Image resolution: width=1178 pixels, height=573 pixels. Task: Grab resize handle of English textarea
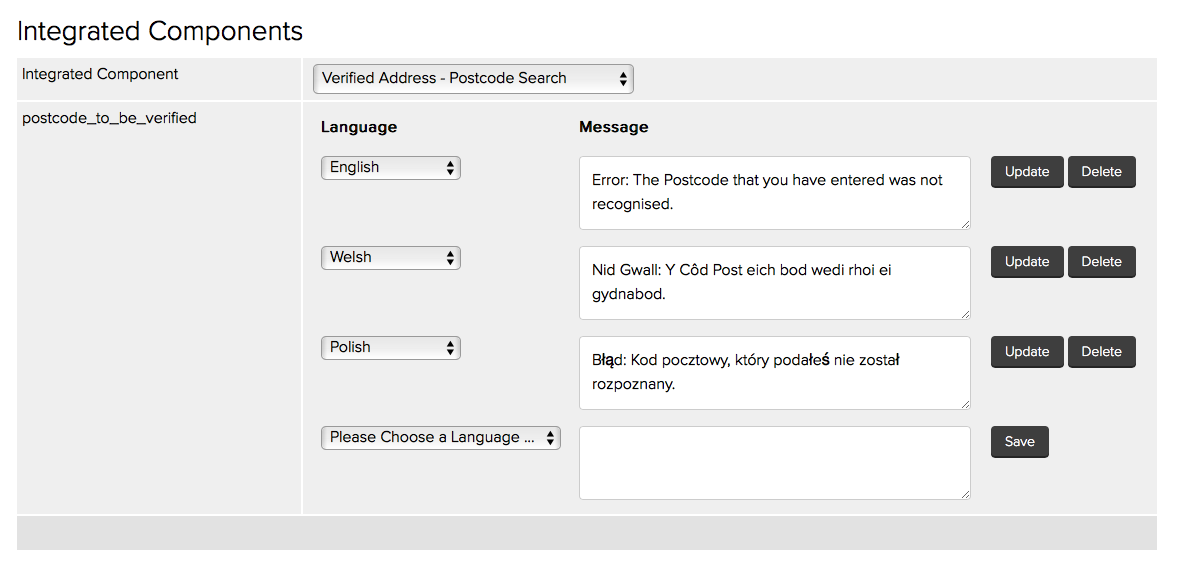(x=965, y=224)
